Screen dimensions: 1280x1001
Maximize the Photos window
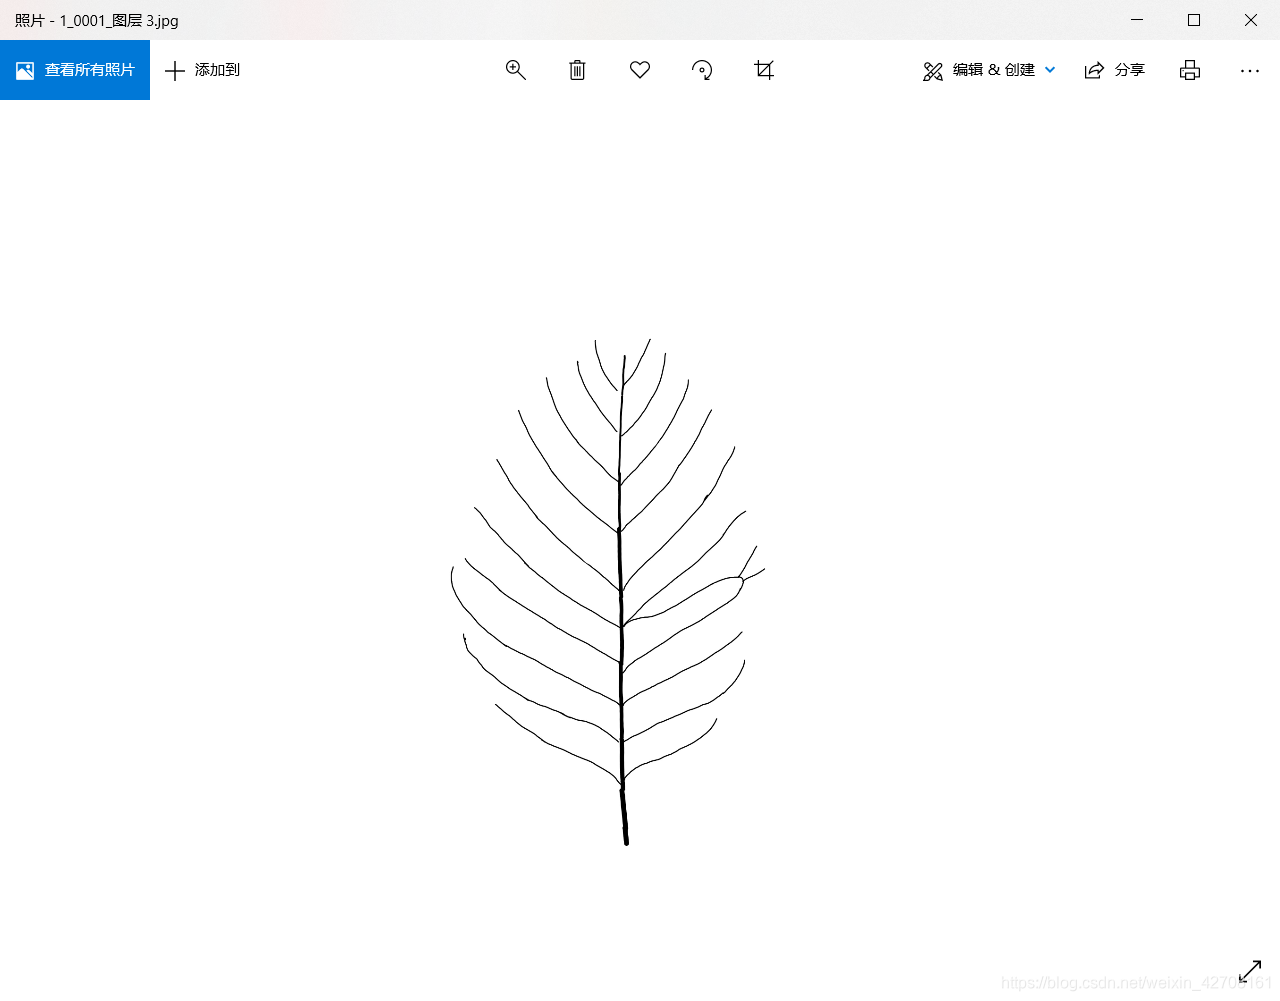1194,20
